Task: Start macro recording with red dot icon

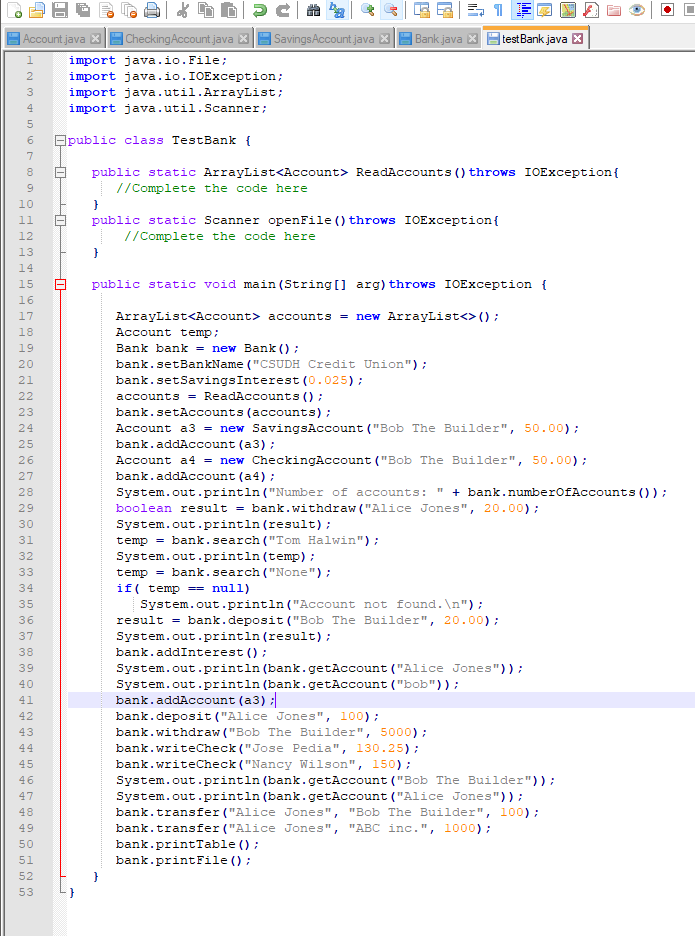Action: pos(668,10)
